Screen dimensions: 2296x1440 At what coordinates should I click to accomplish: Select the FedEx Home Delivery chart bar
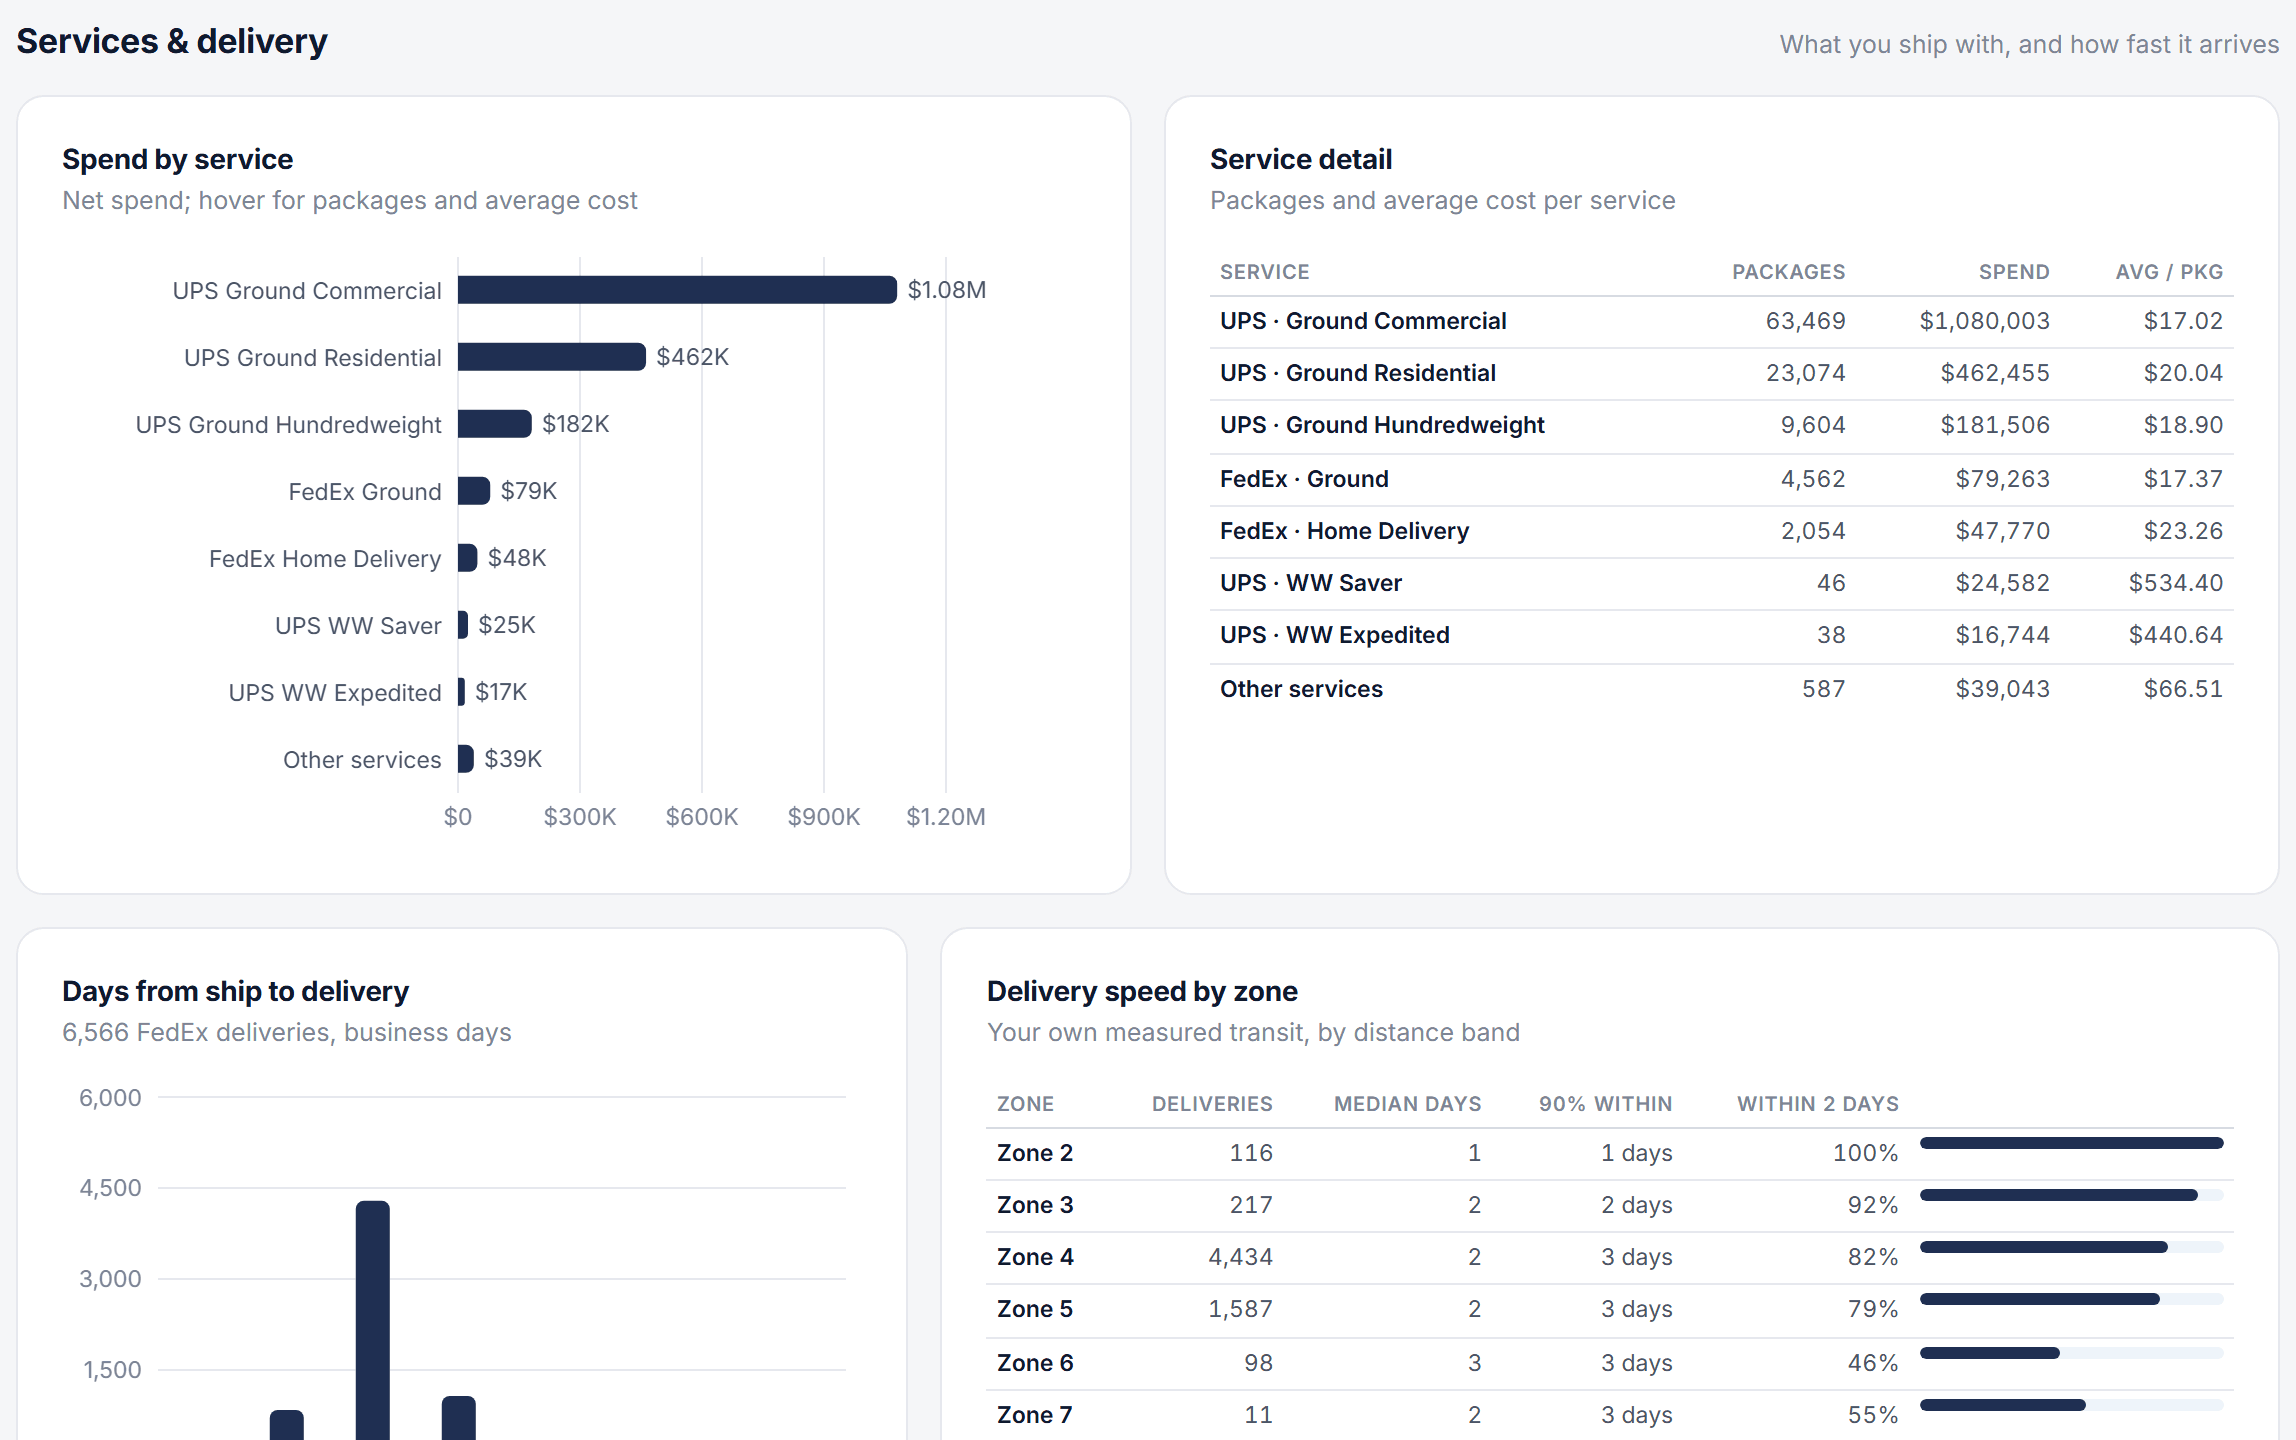pos(467,558)
